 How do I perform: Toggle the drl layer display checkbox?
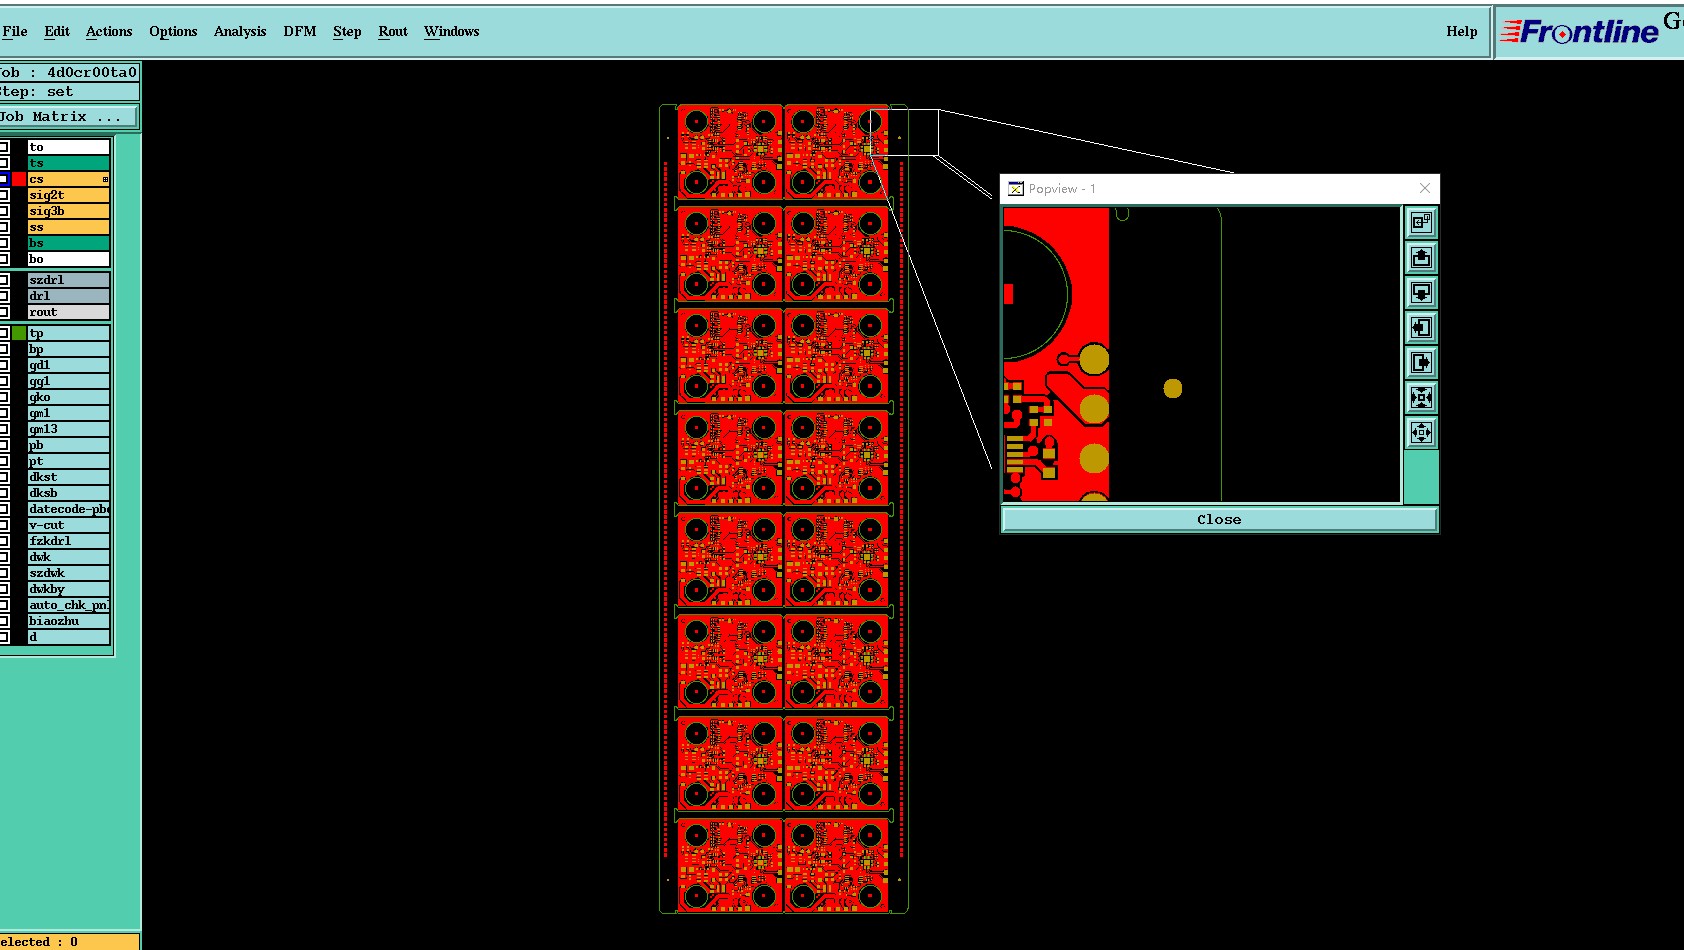[4, 296]
